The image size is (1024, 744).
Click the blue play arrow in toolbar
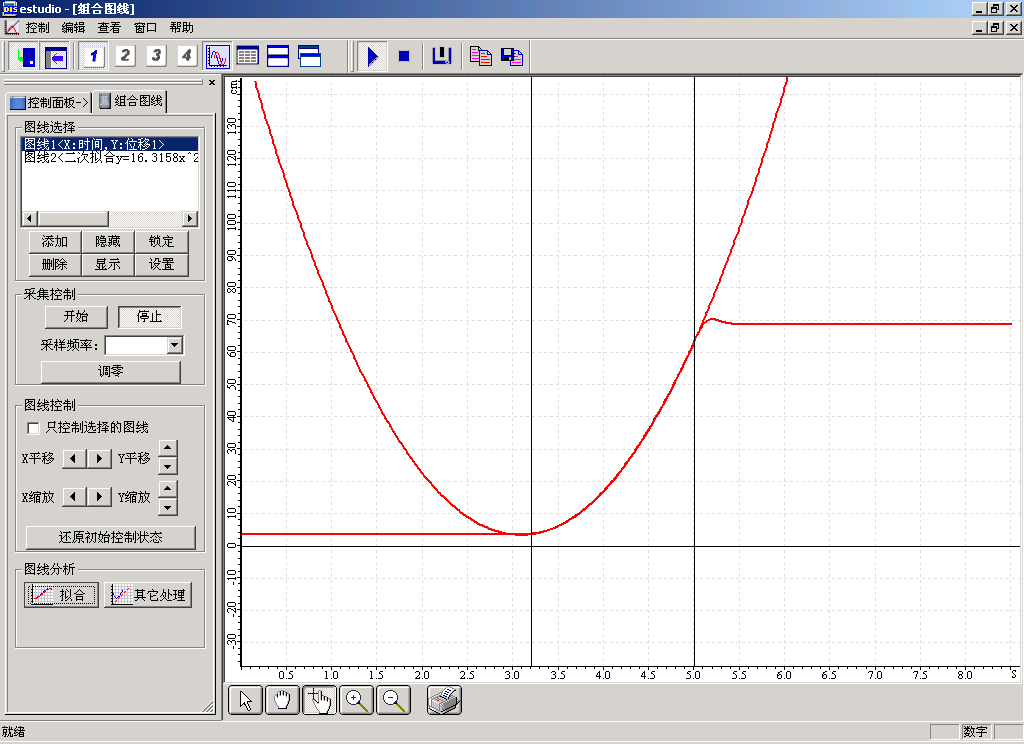[372, 56]
